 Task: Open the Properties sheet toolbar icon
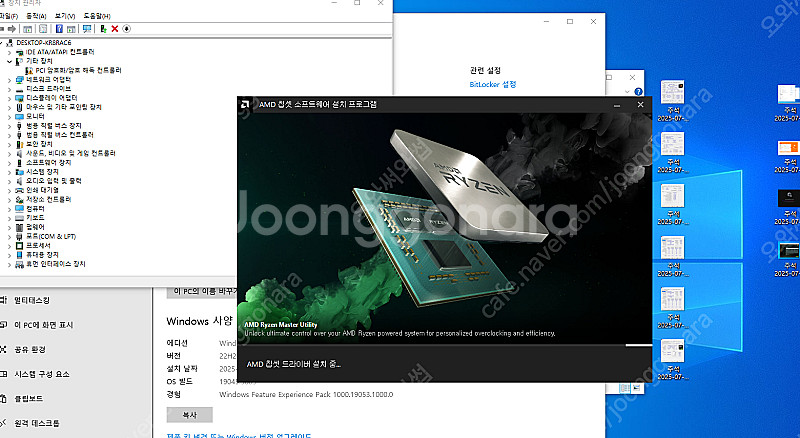[x=43, y=29]
